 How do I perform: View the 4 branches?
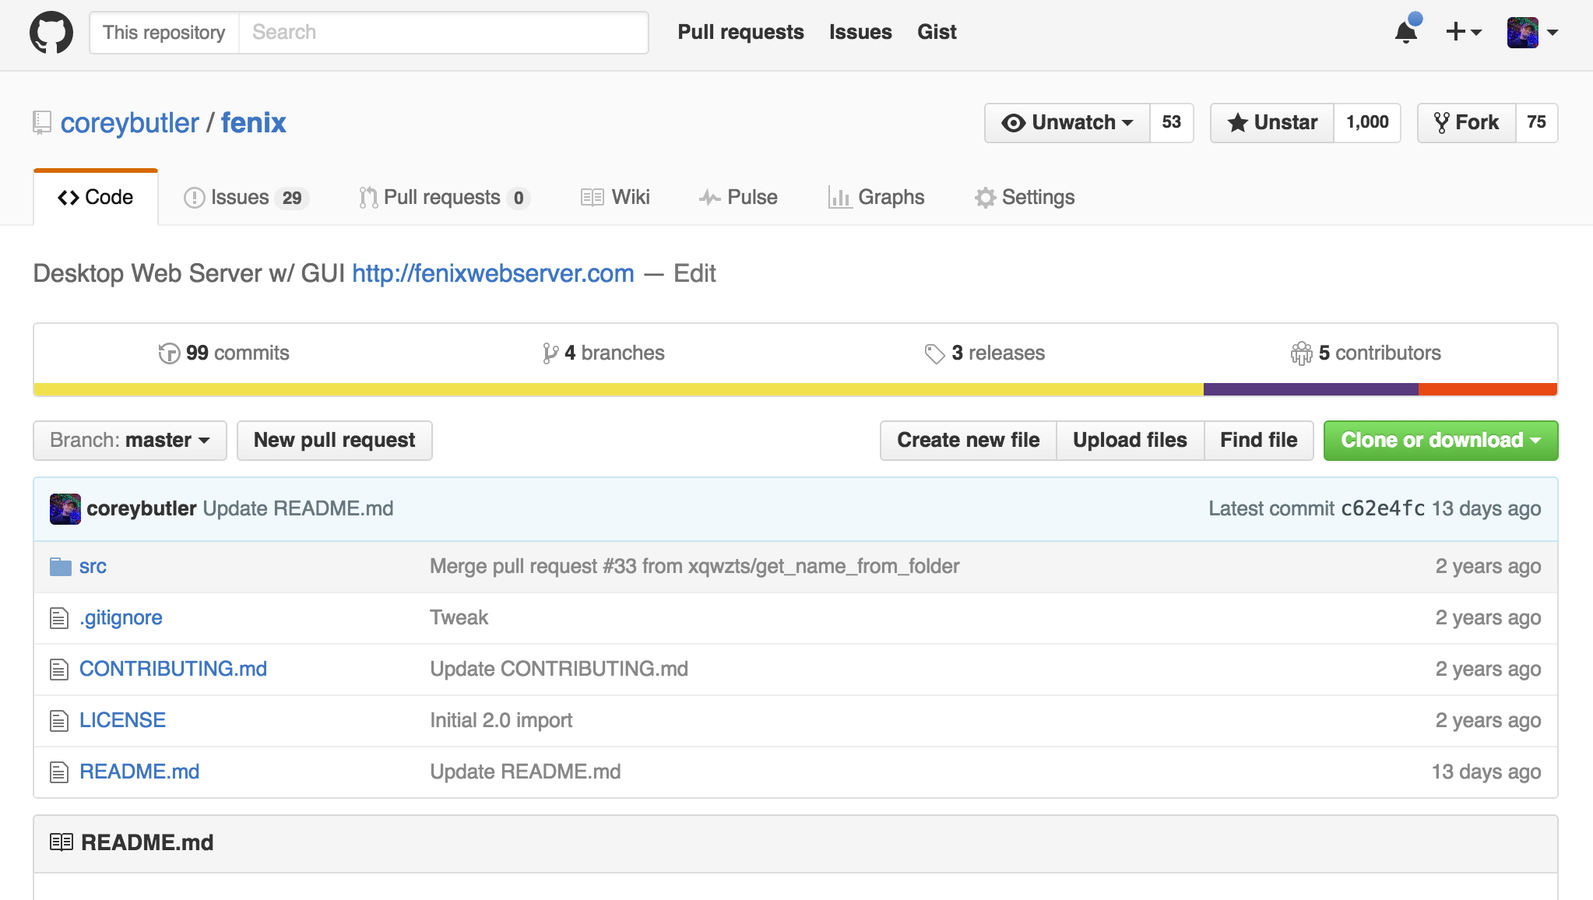(x=603, y=353)
